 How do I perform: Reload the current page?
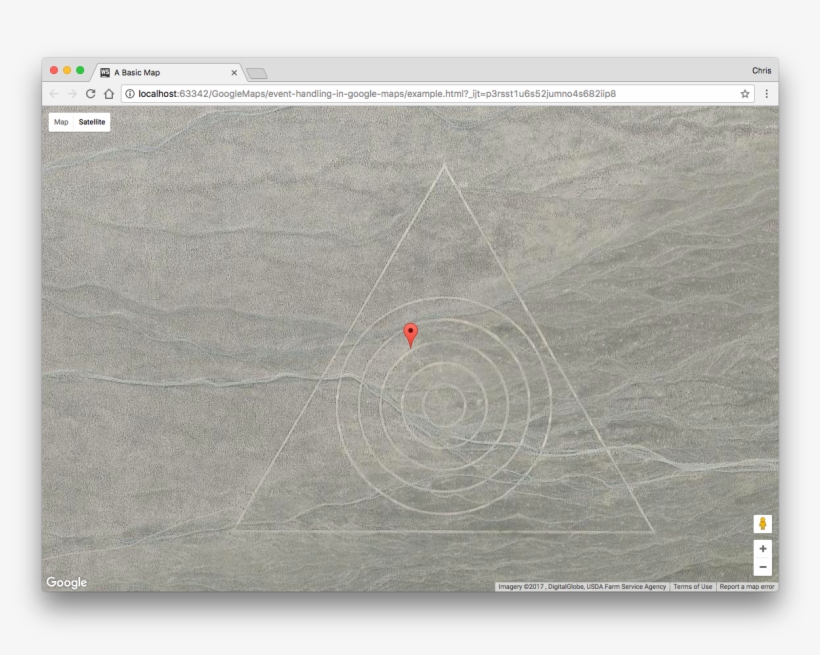[x=90, y=94]
